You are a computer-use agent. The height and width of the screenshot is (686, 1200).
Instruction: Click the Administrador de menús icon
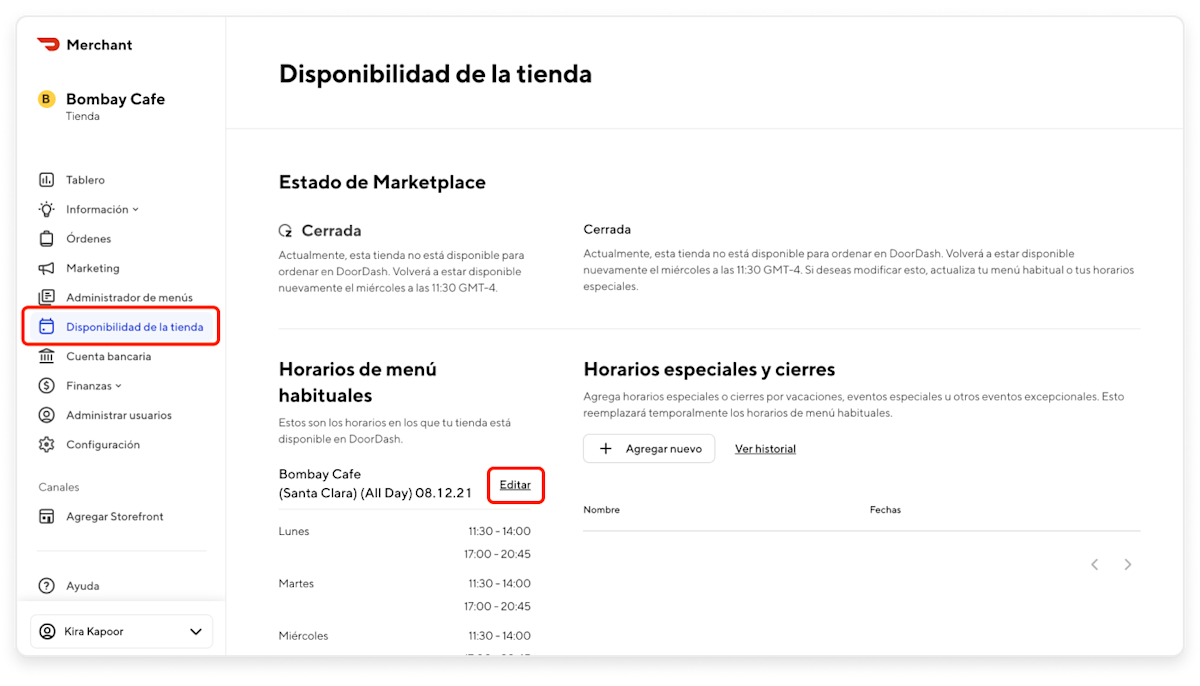tap(46, 297)
